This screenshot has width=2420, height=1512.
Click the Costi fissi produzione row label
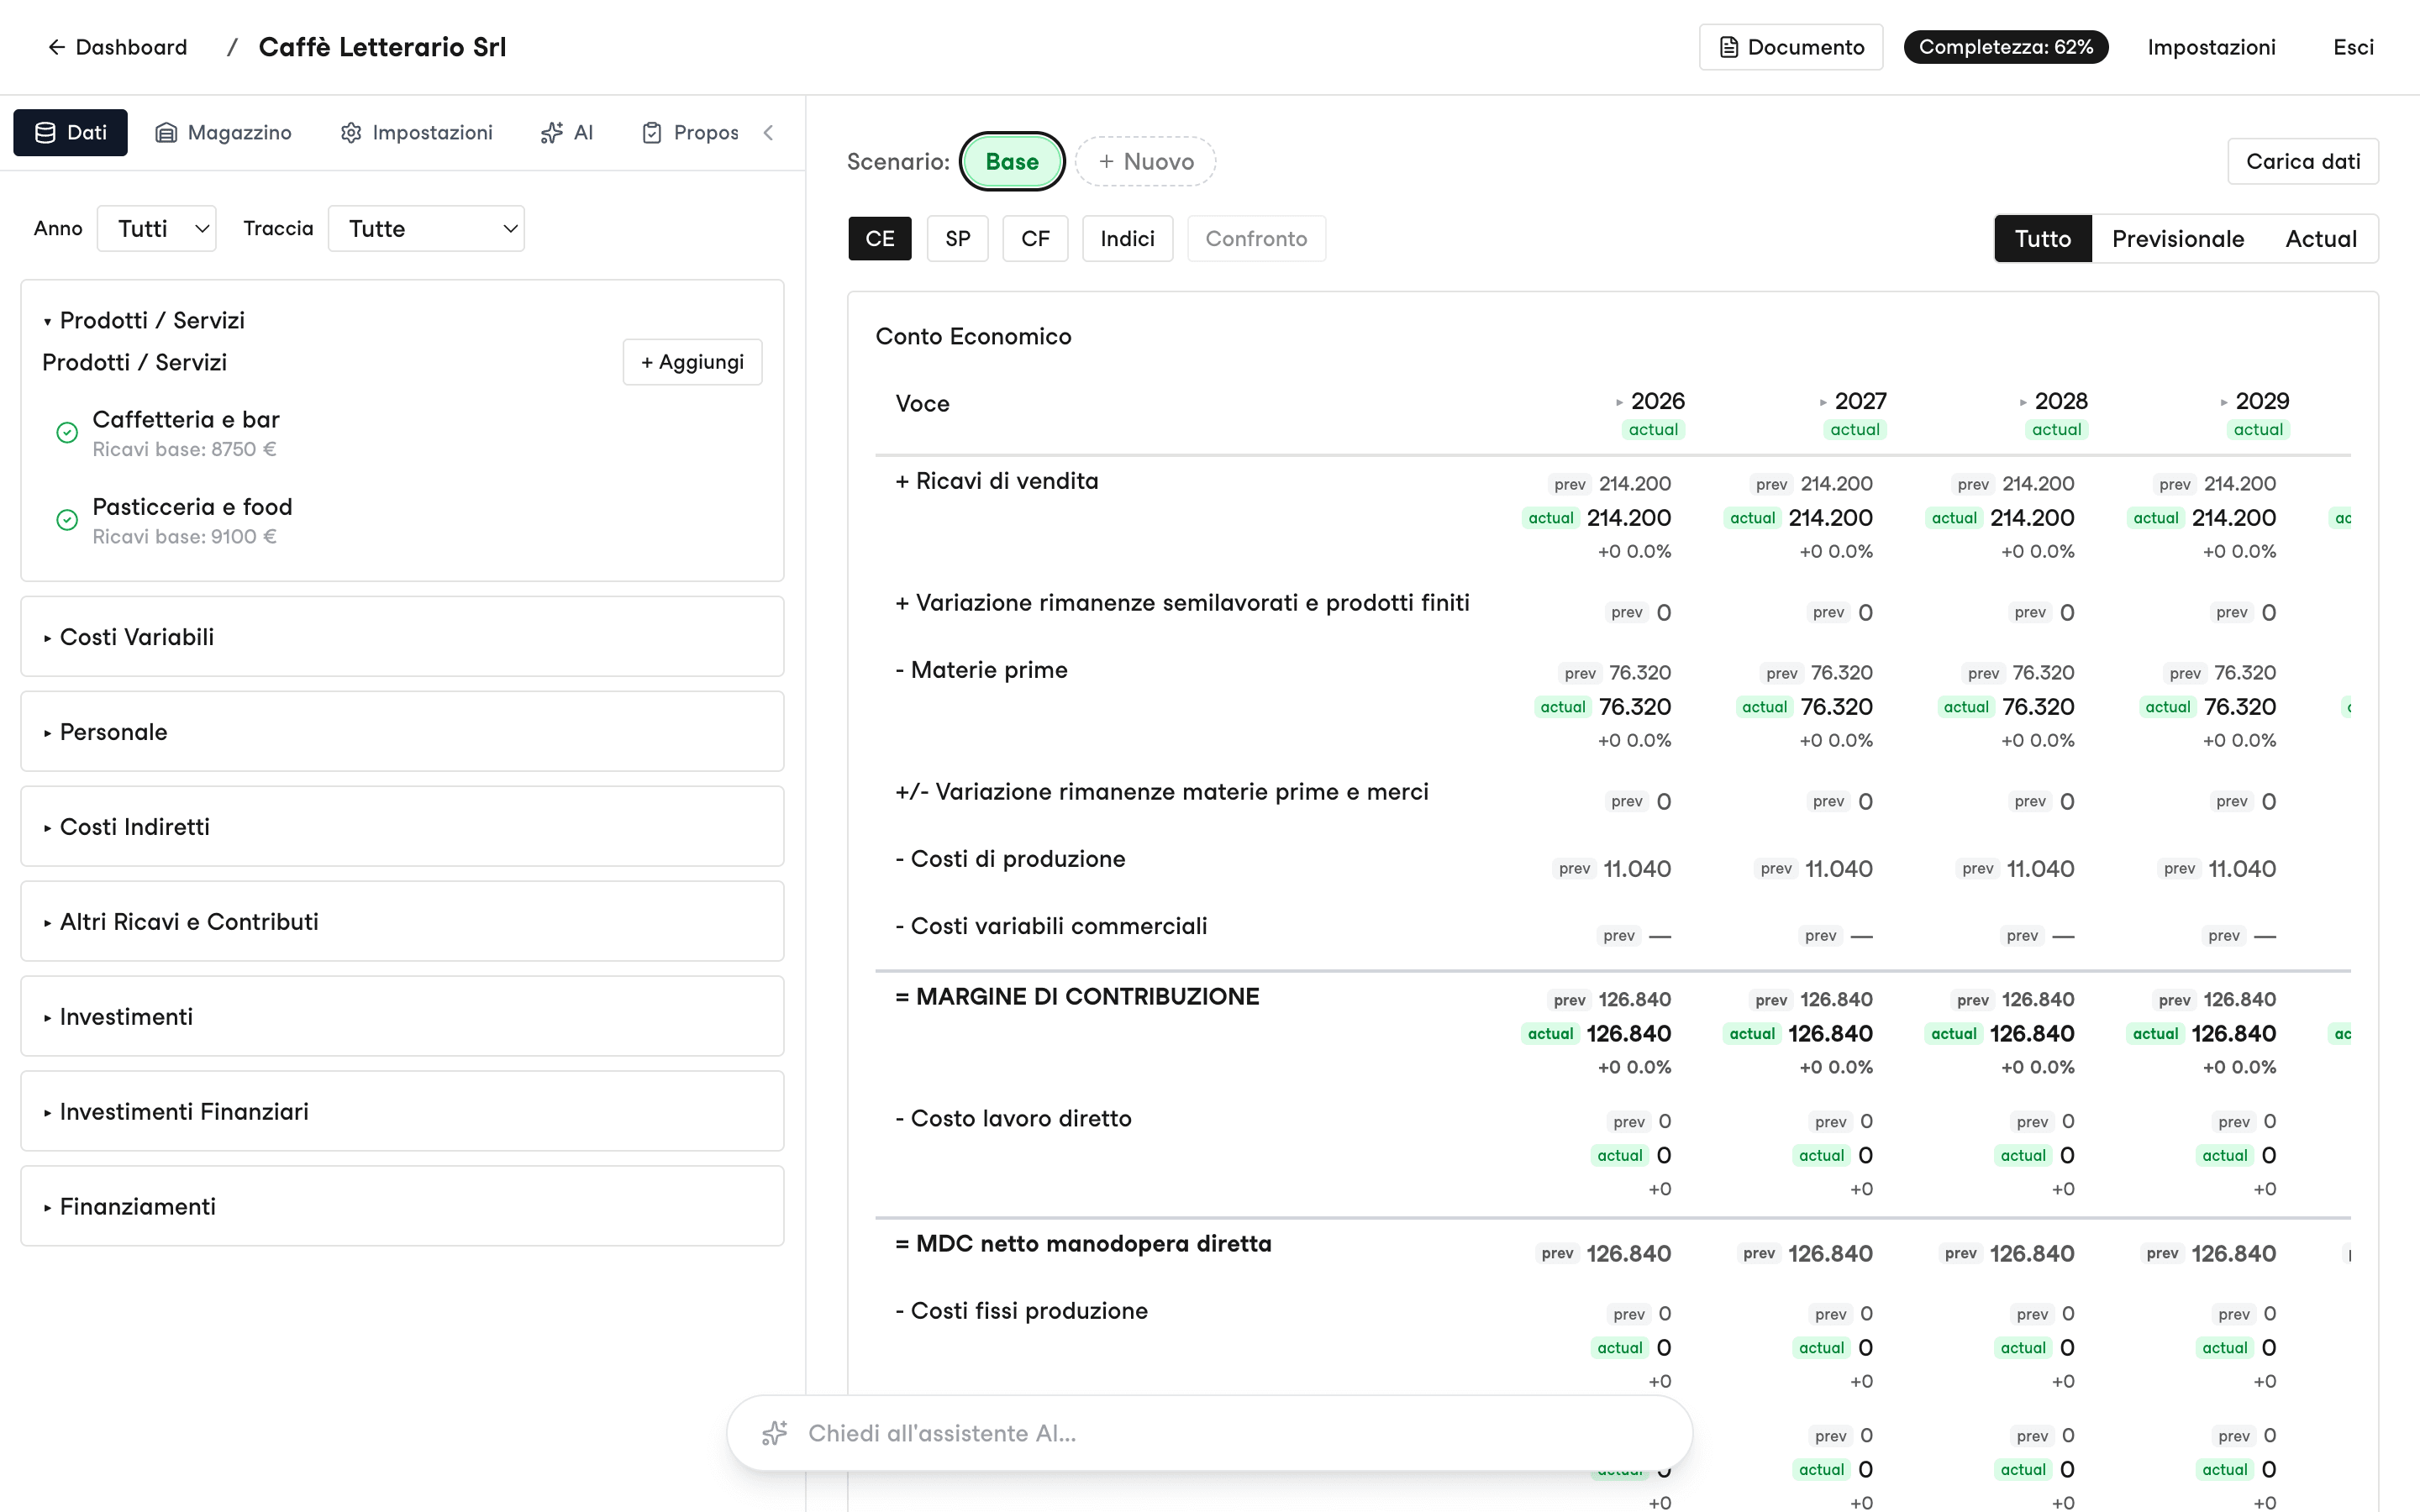(x=1021, y=1310)
